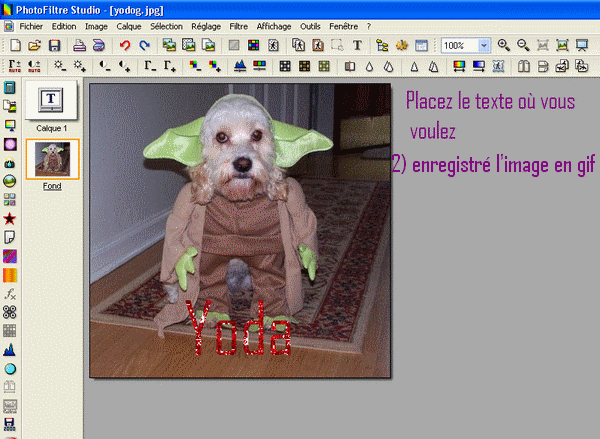Open the Sélection menu

pyautogui.click(x=166, y=26)
